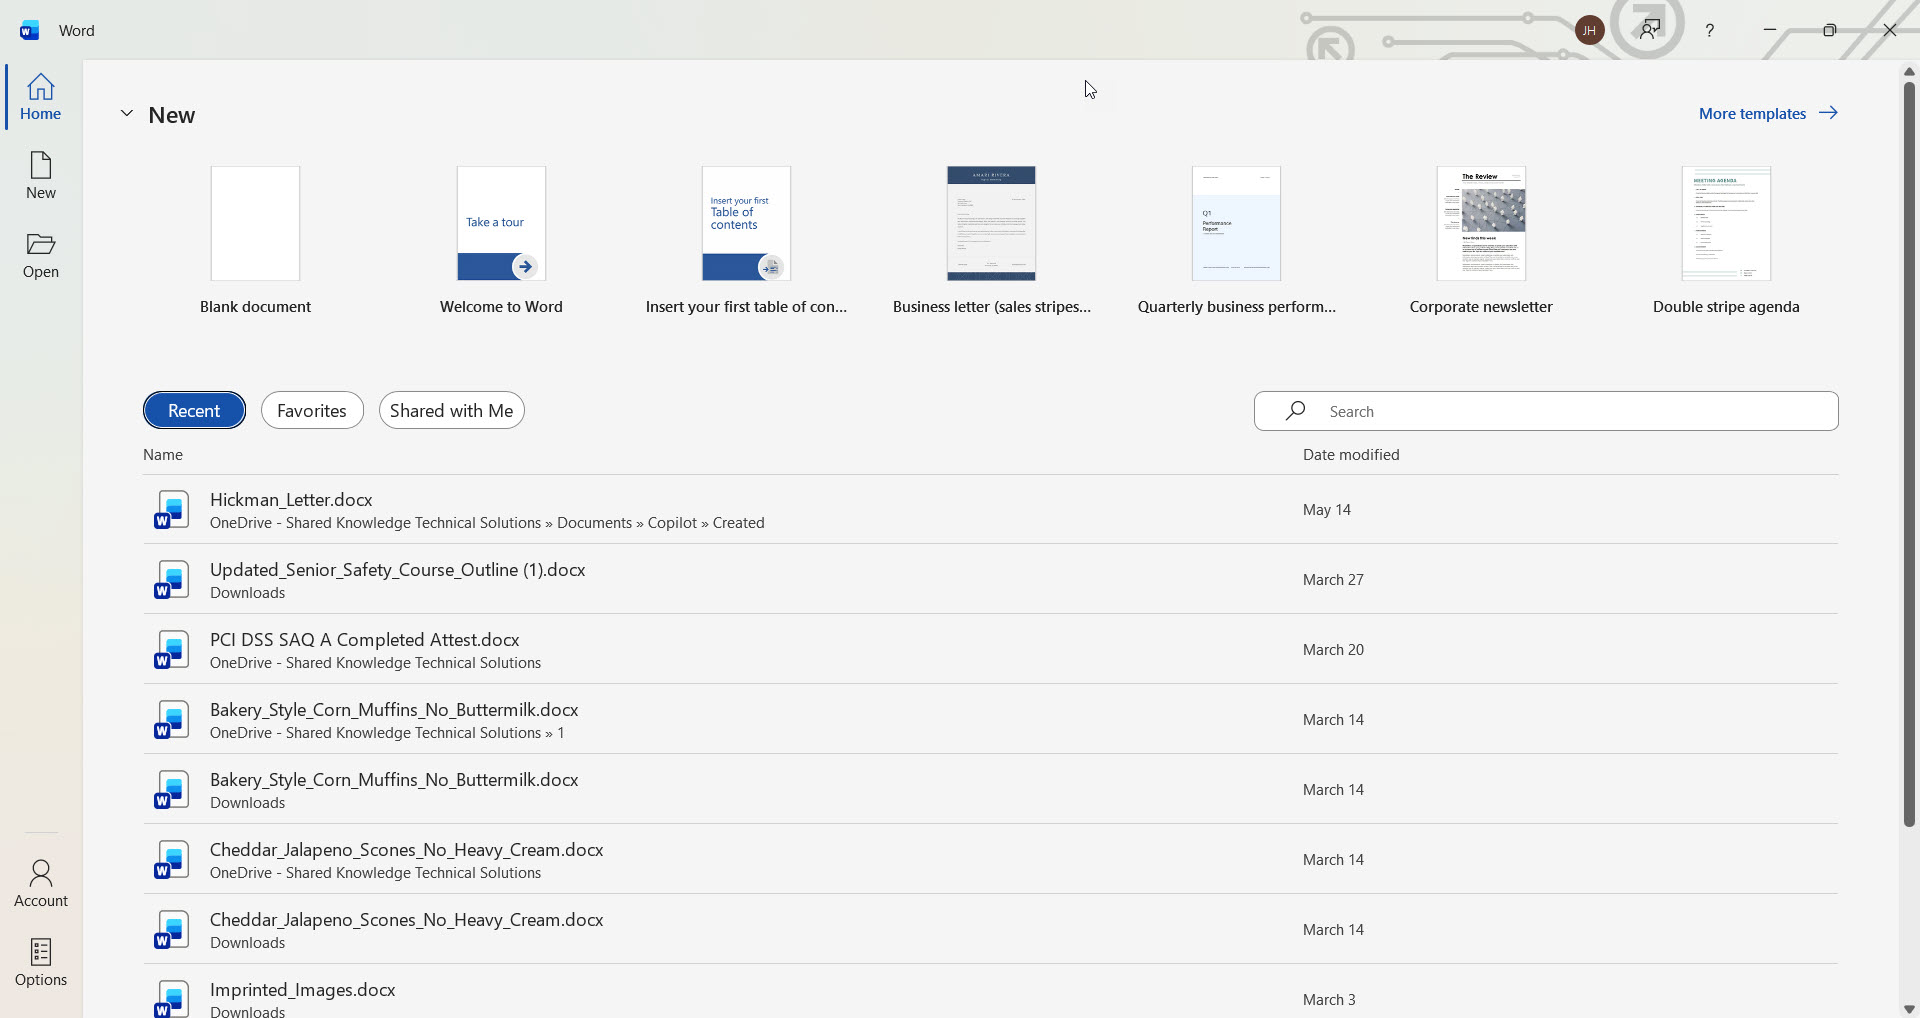Open Updated_Senior_Safety_Course_Outline (1).docx

[x=990, y=580]
